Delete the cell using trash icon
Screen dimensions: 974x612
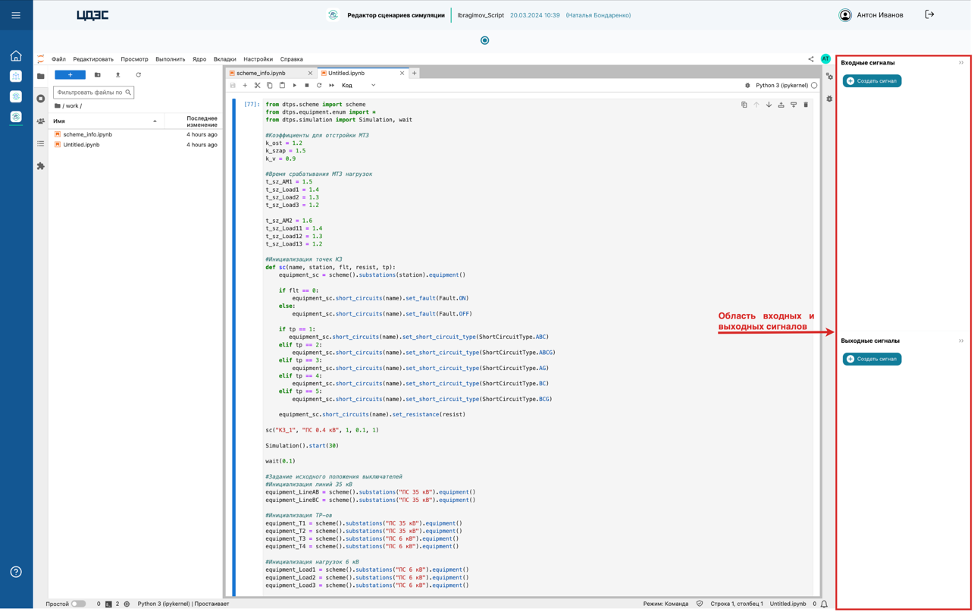[x=806, y=104]
